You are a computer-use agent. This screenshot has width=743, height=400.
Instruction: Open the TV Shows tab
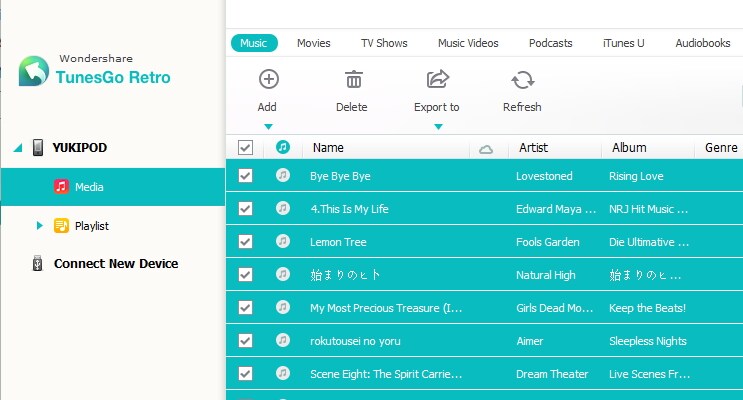pyautogui.click(x=384, y=43)
